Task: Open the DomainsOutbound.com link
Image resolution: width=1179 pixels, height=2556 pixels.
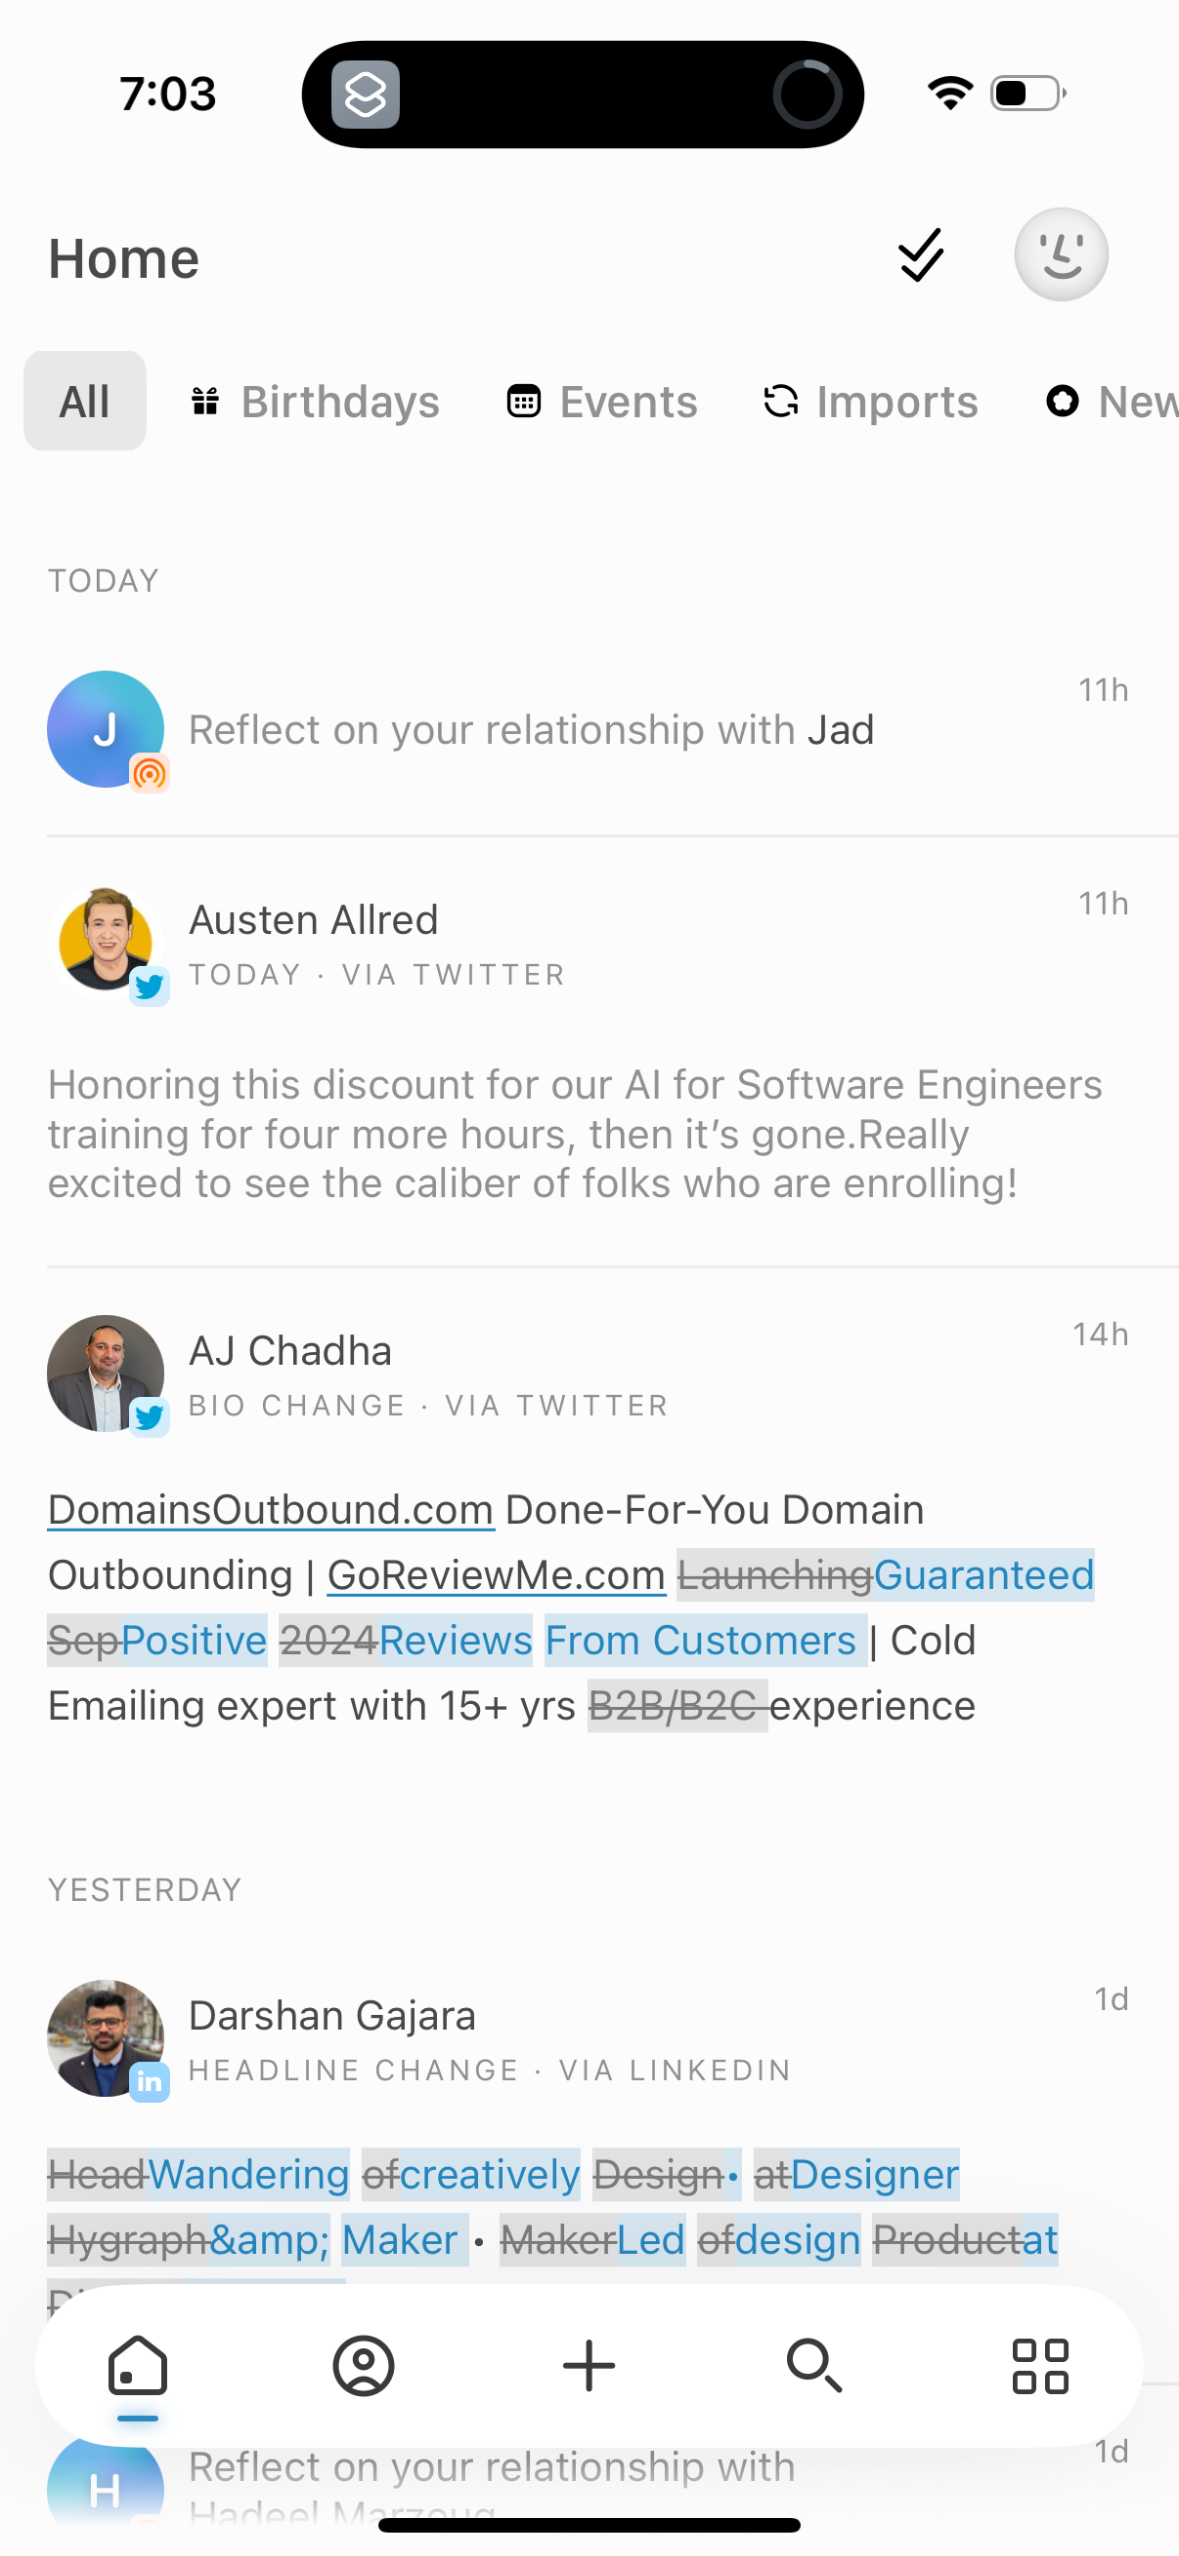Action: point(271,1510)
